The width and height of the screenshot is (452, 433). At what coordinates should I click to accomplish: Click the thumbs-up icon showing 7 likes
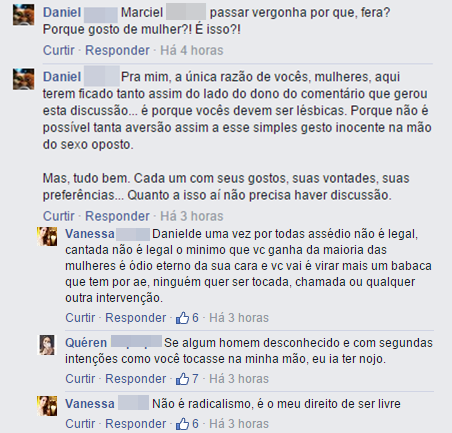pos(182,379)
